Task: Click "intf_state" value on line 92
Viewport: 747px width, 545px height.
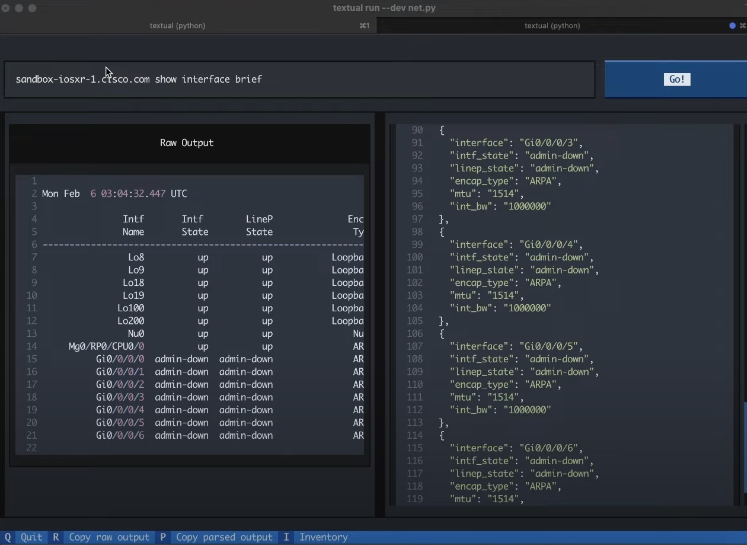Action: [559, 156]
